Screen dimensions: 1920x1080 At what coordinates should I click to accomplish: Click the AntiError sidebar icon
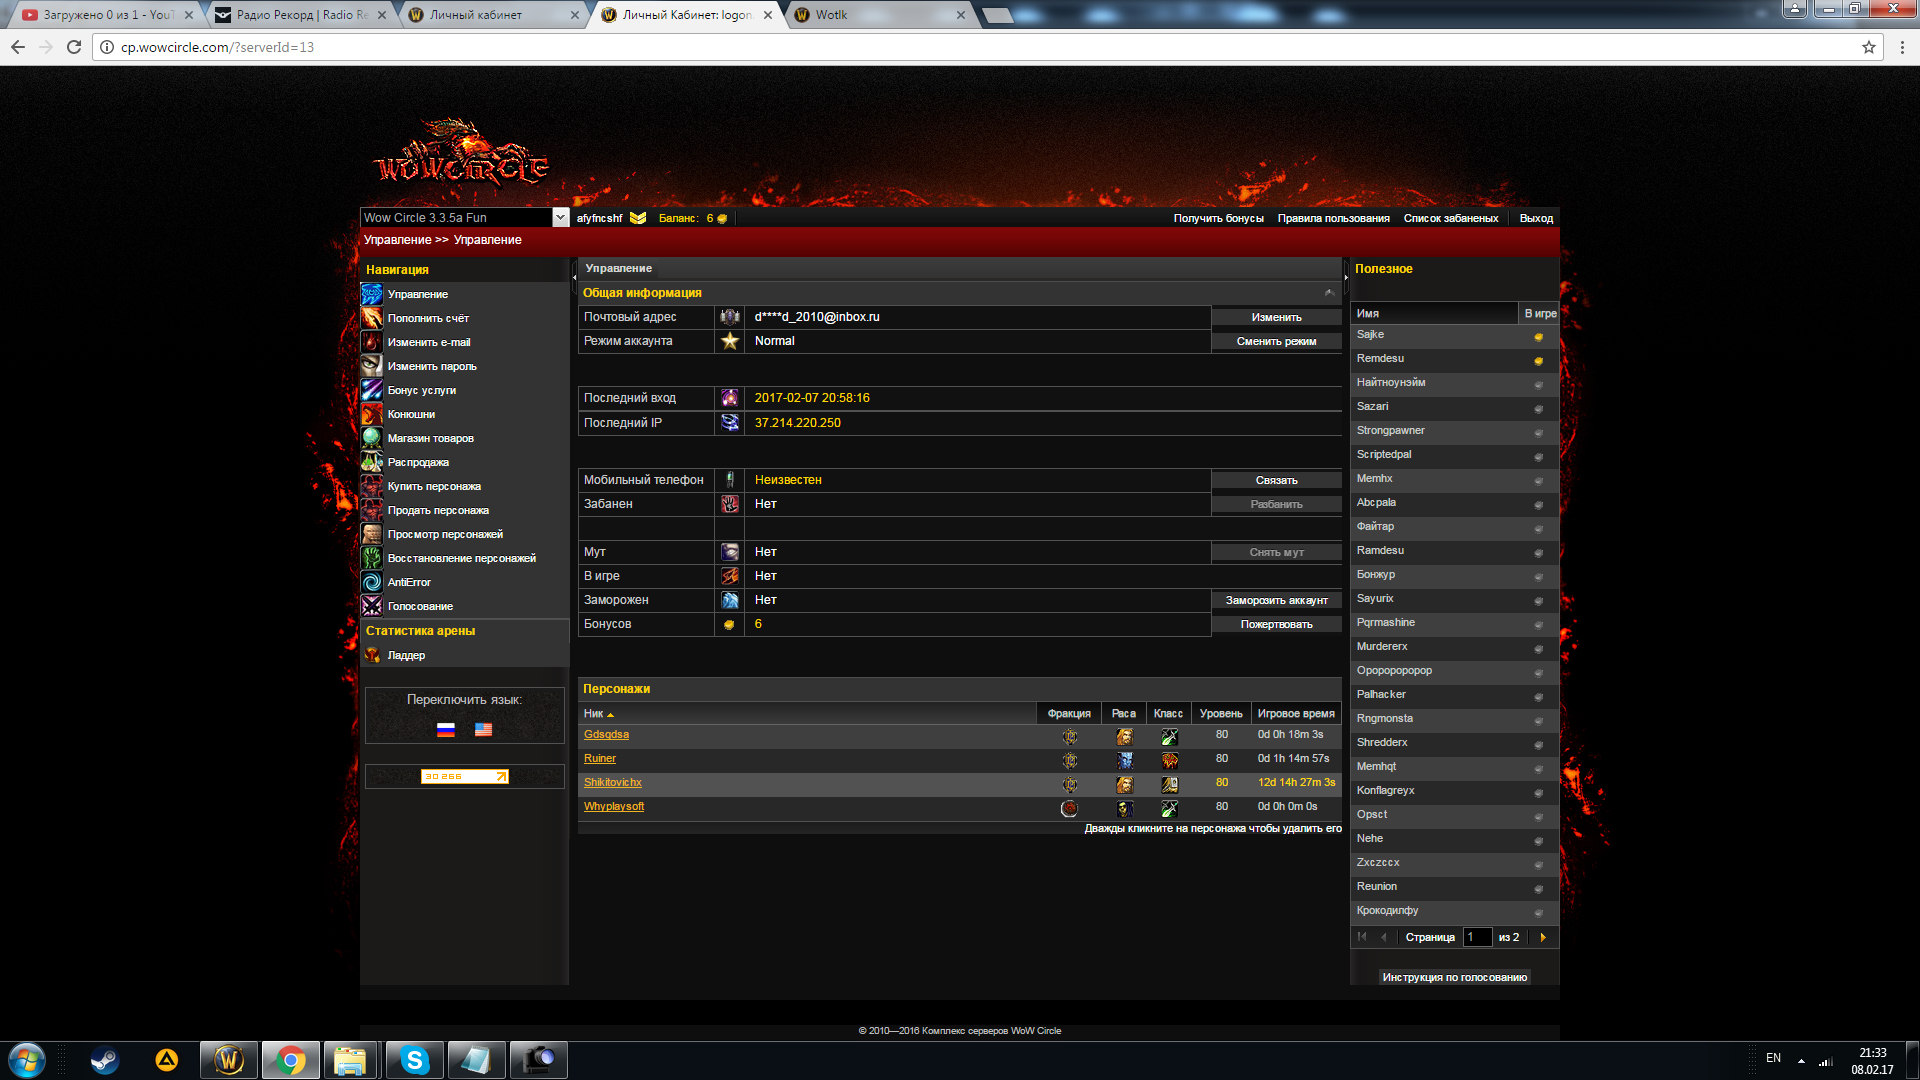[372, 582]
